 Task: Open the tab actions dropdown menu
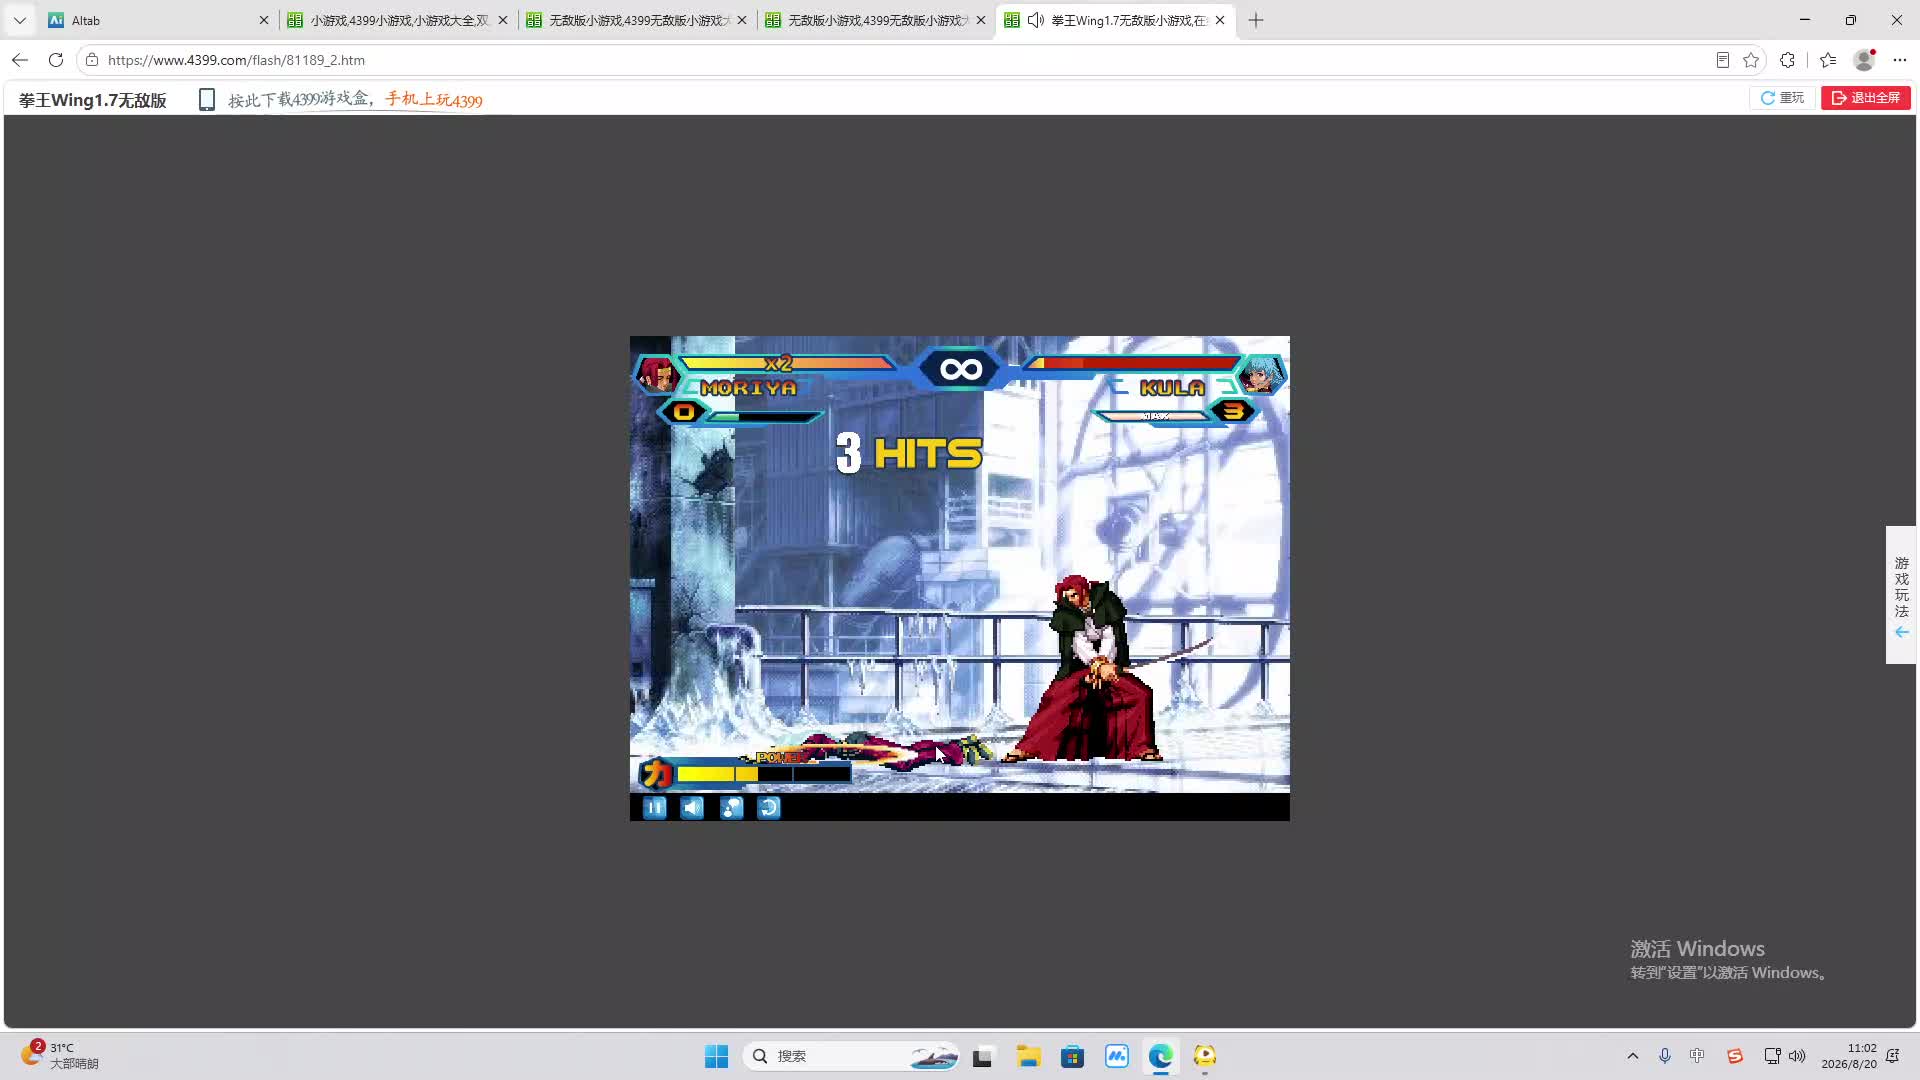[19, 20]
